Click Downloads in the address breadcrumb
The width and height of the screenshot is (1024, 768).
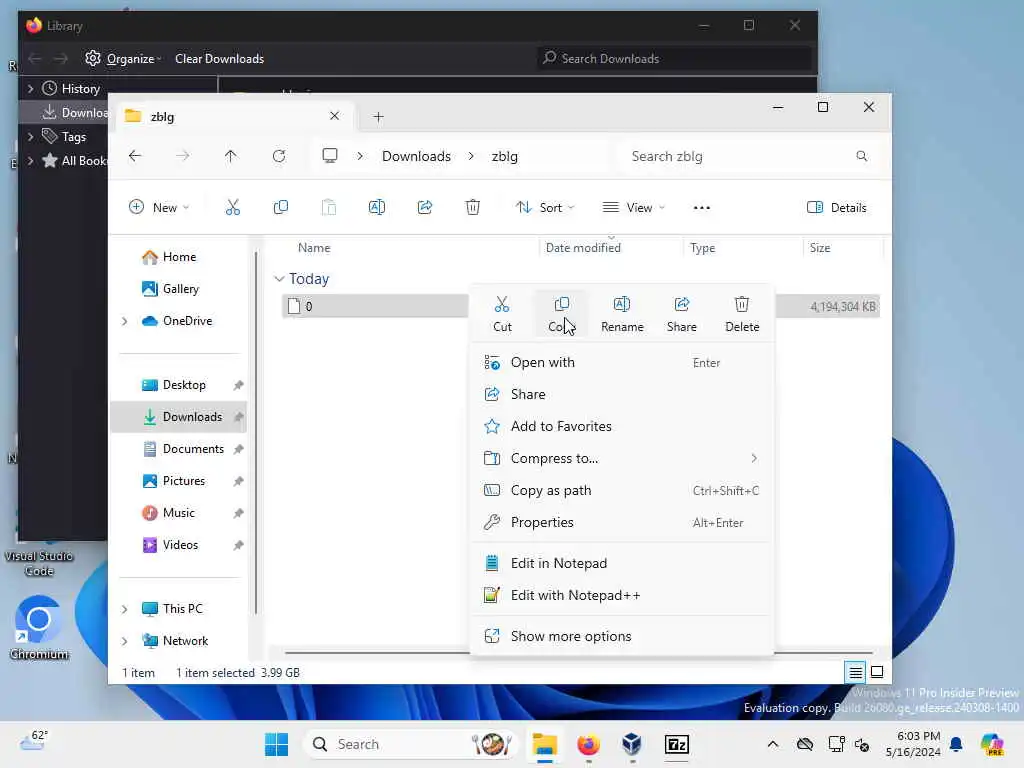pyautogui.click(x=416, y=156)
